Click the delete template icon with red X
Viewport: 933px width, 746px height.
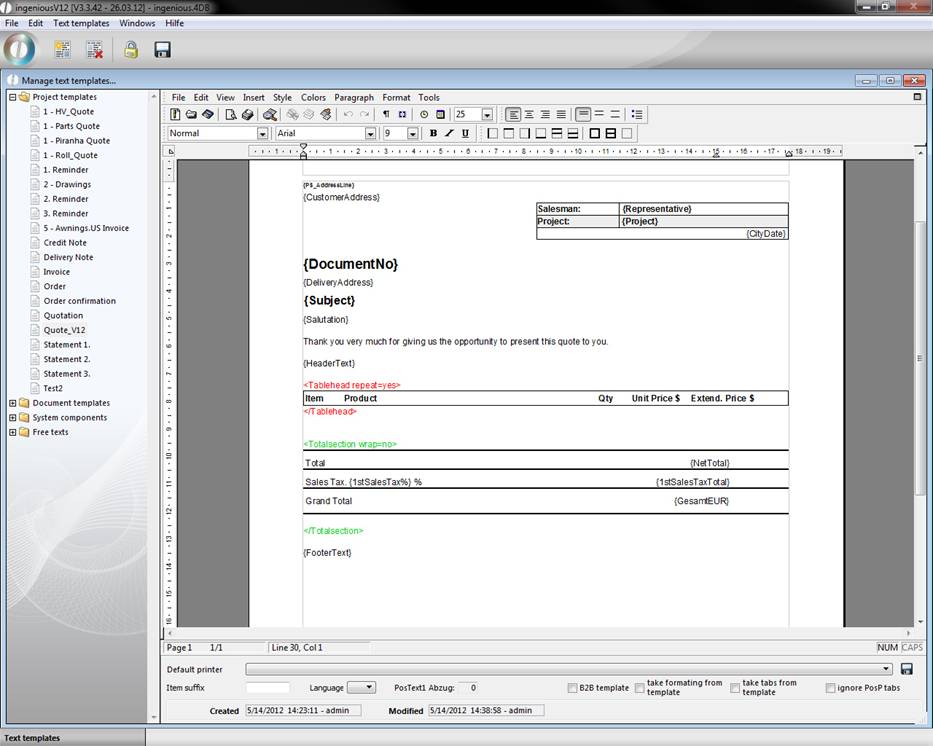[x=94, y=49]
